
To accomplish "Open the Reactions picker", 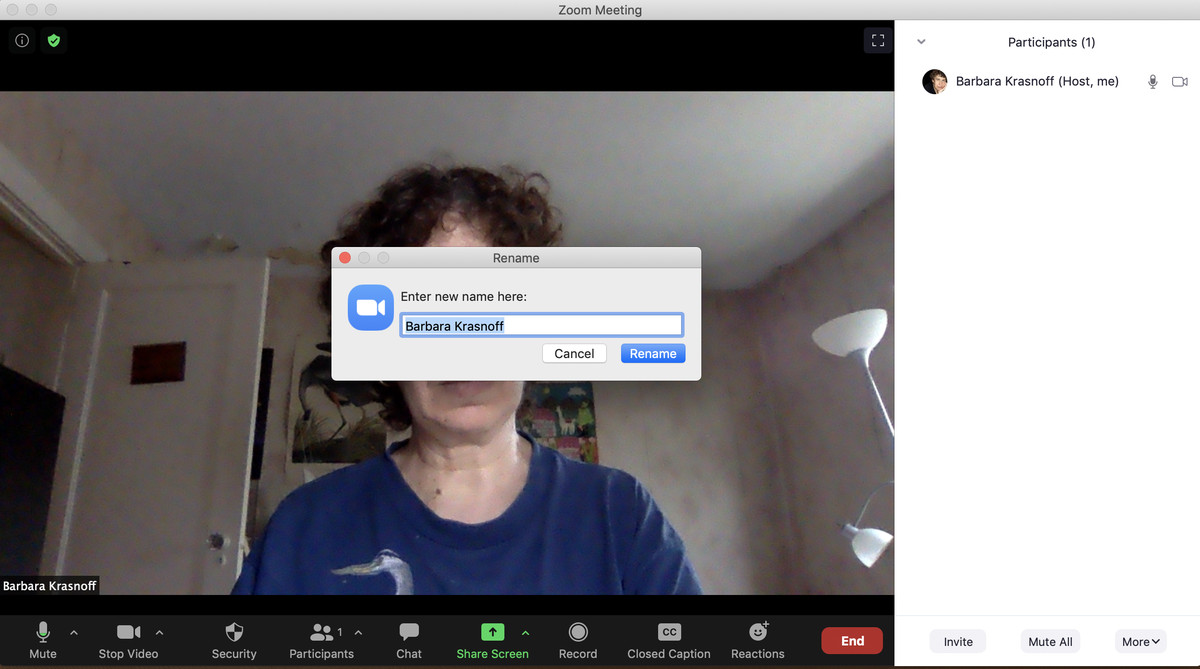I will click(757, 640).
